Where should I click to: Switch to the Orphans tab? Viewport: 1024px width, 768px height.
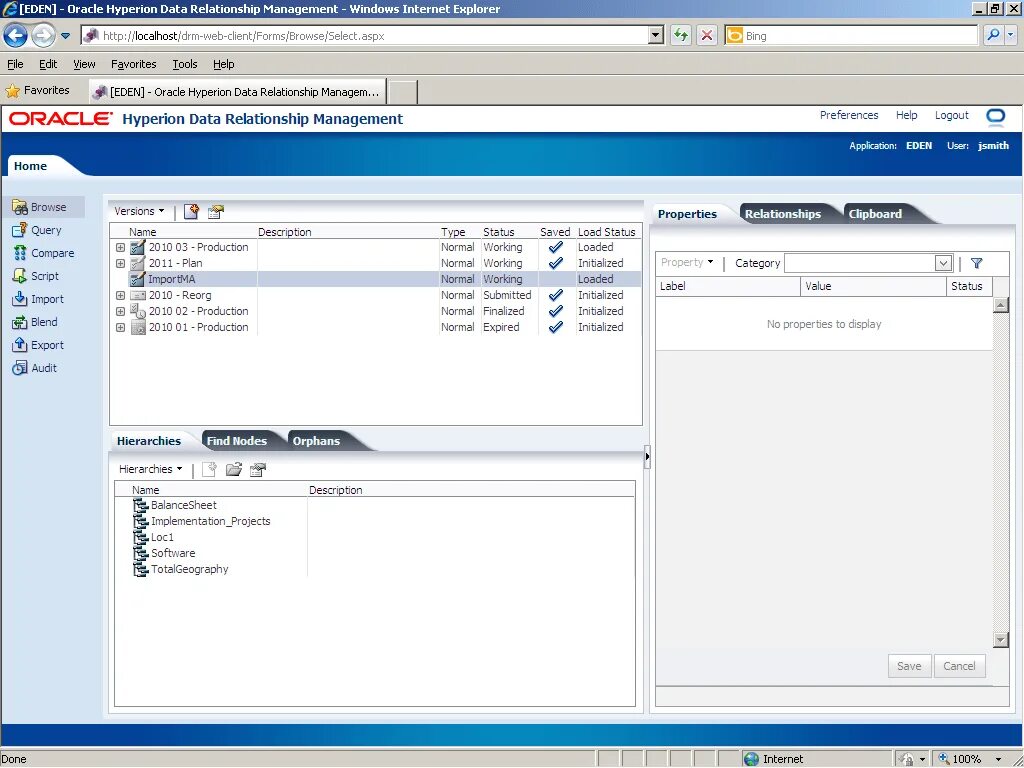pyautogui.click(x=316, y=441)
